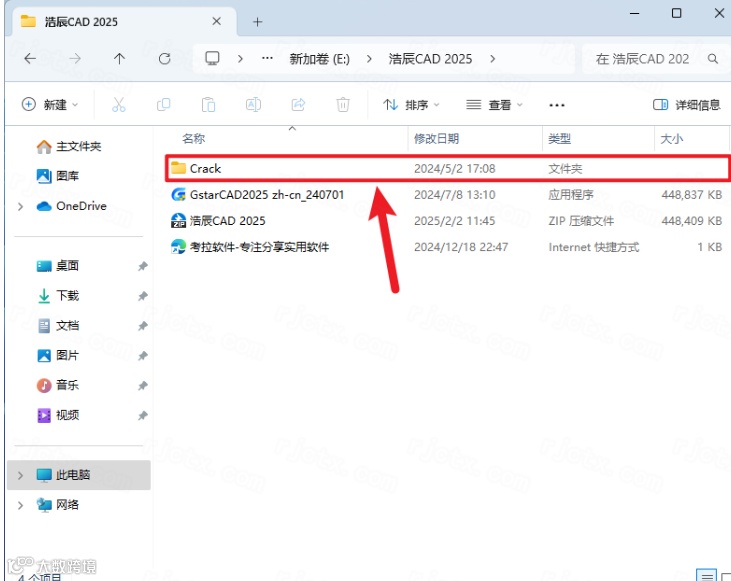The image size is (731, 581).
Task: Add a new Explorer tab
Action: coord(257,22)
